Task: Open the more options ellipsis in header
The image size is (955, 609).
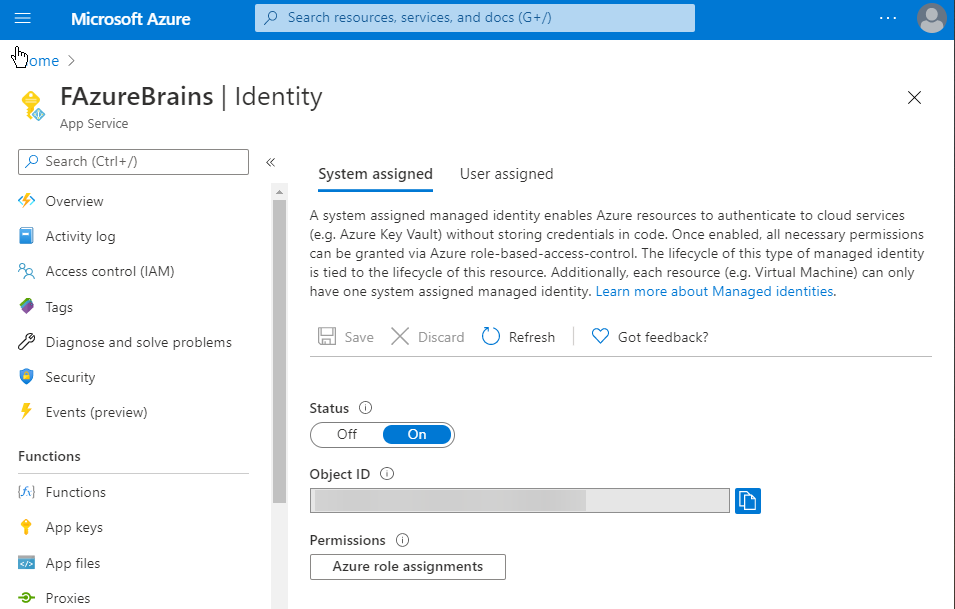Action: coord(888,18)
